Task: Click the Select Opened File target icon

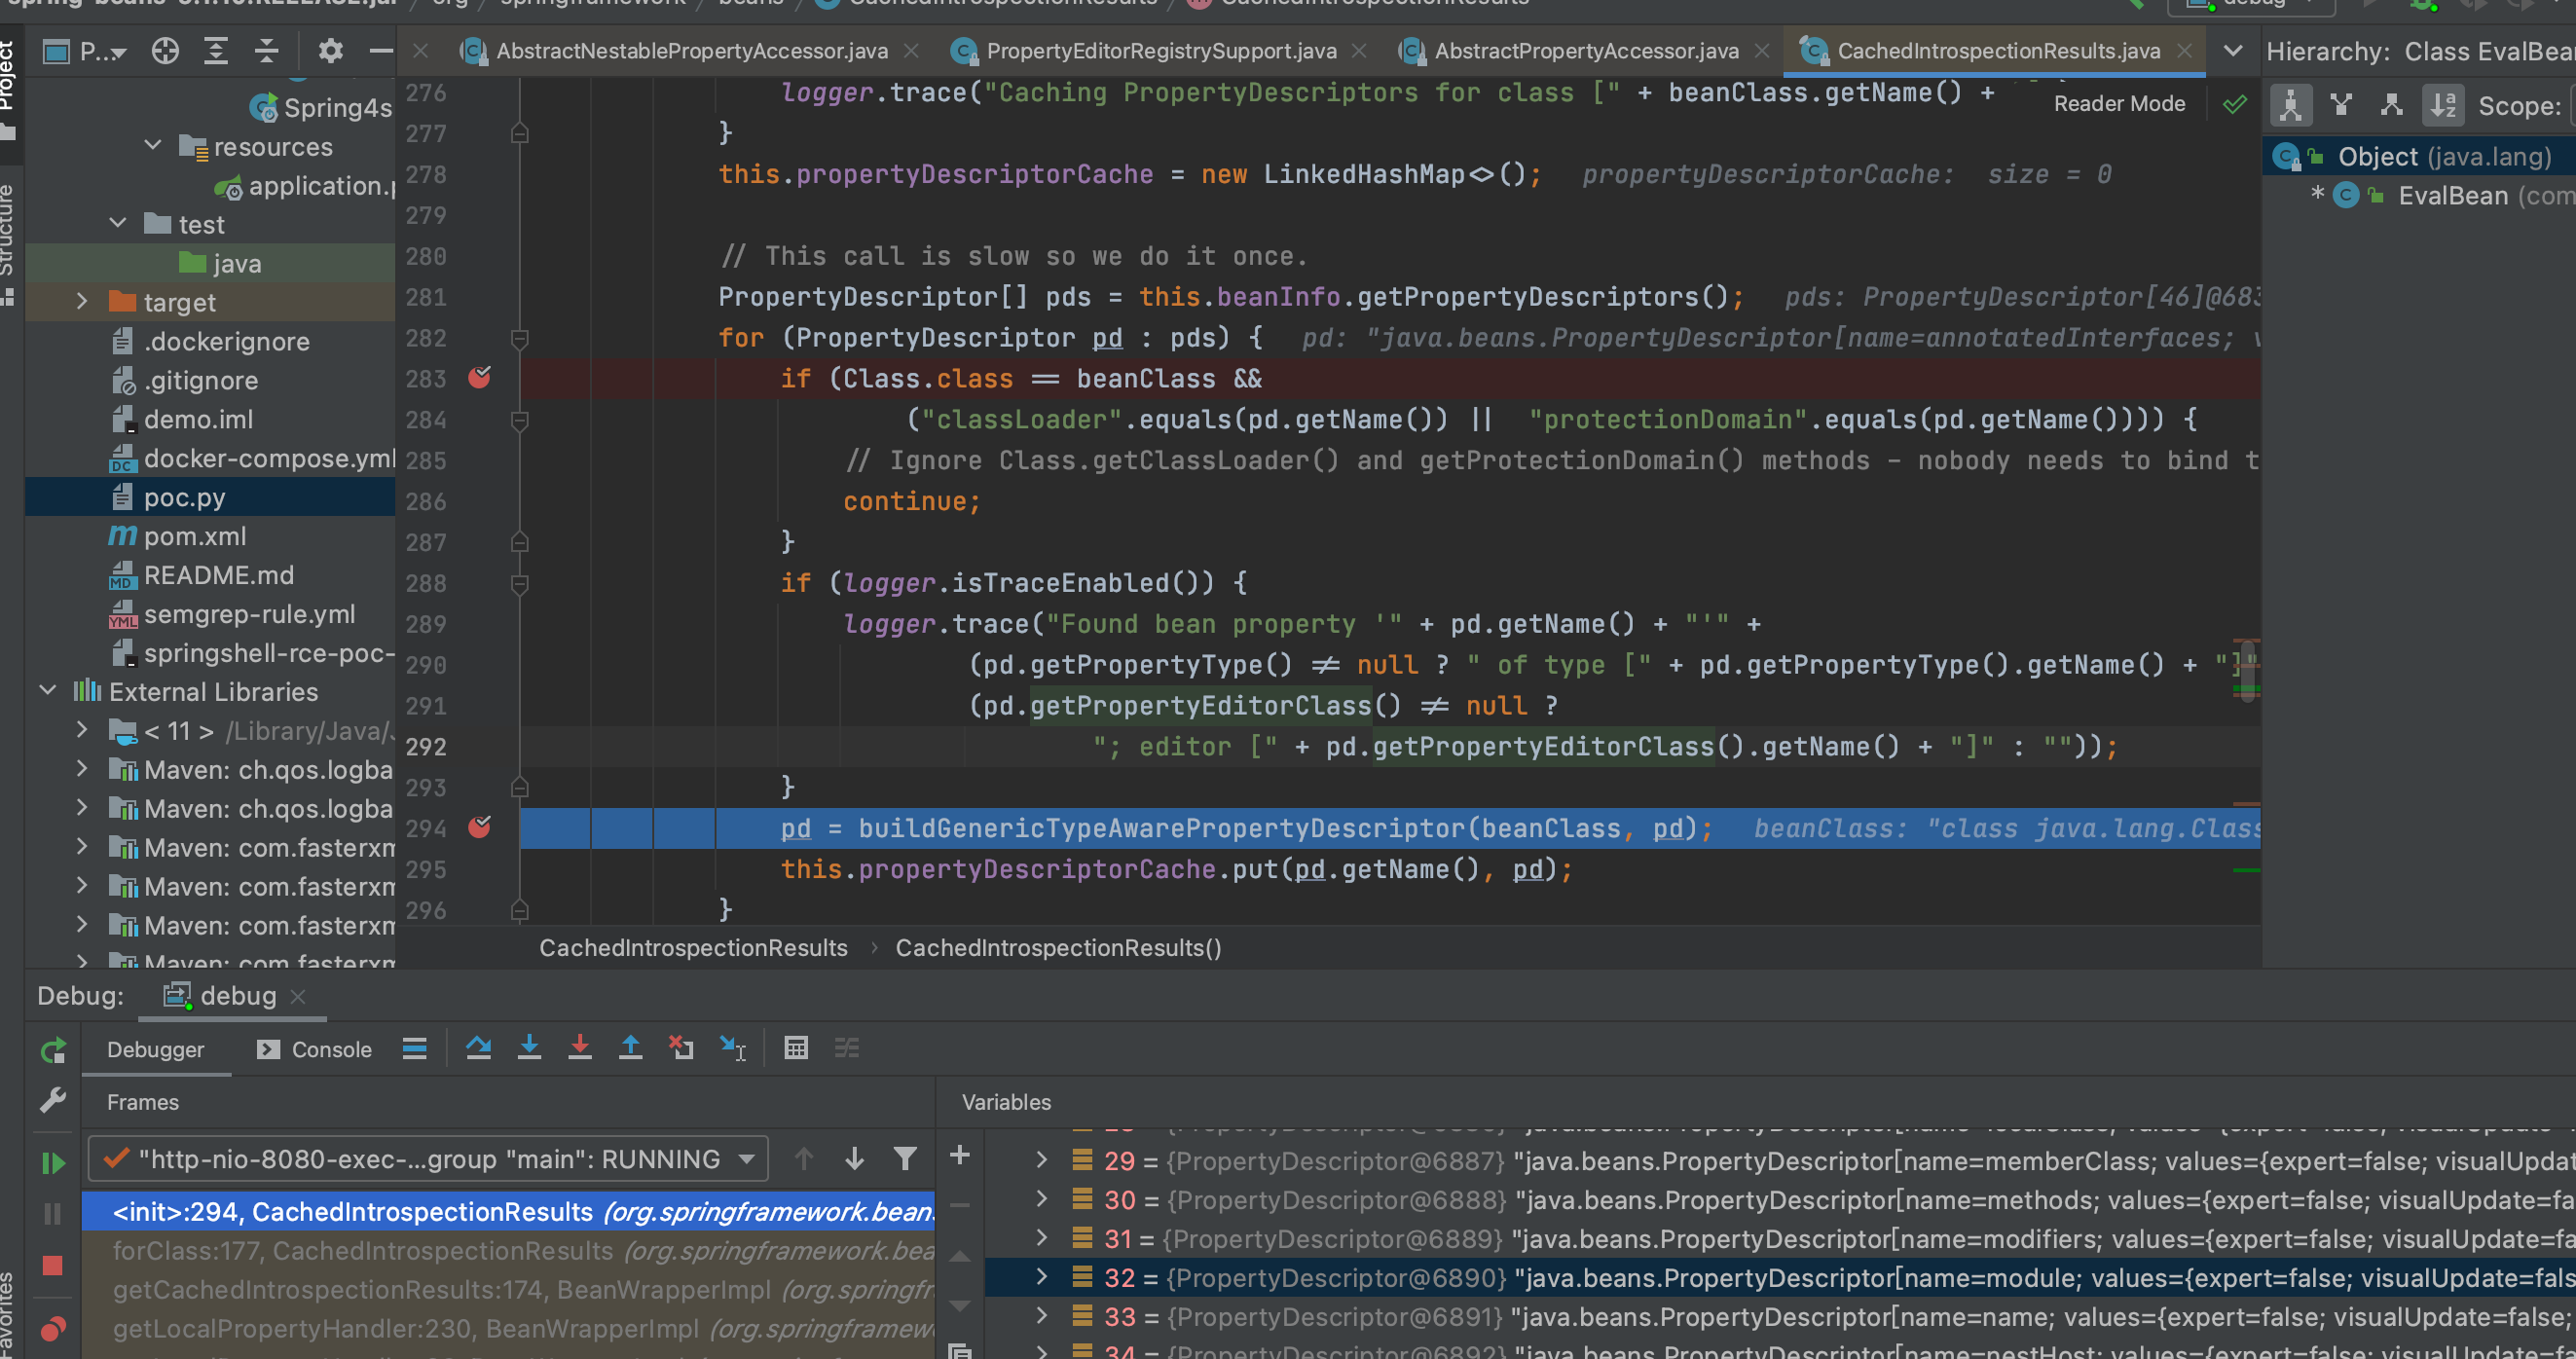Action: pos(165,51)
